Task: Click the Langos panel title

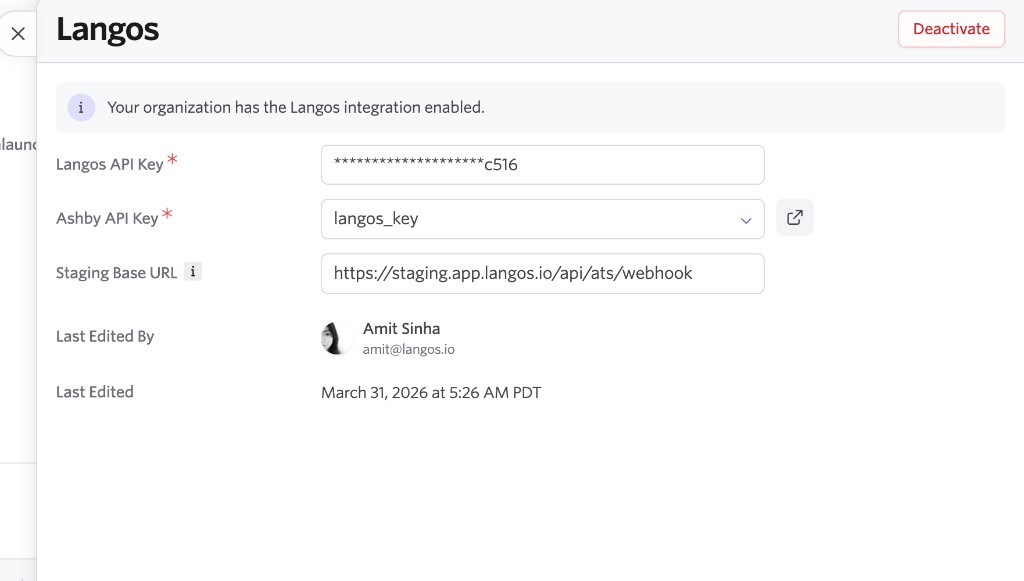Action: click(x=108, y=30)
